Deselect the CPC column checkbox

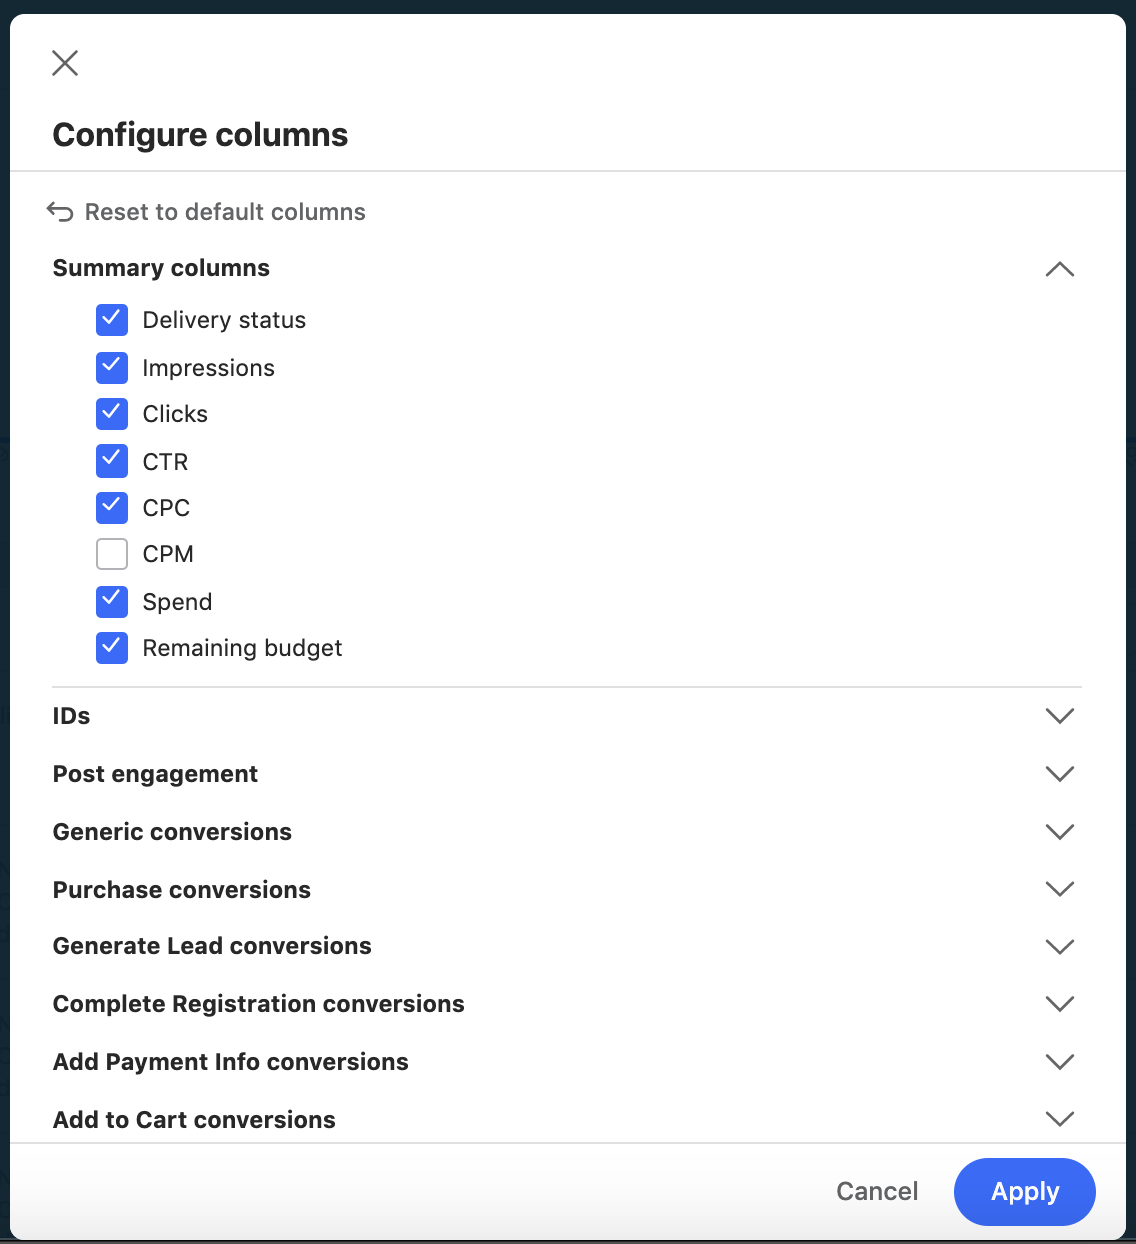112,508
